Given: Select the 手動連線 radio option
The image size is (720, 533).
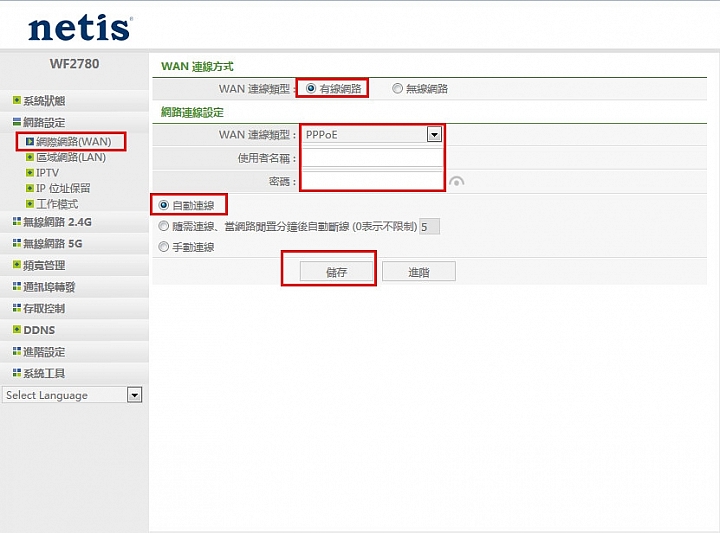Looking at the screenshot, I should pos(164,247).
